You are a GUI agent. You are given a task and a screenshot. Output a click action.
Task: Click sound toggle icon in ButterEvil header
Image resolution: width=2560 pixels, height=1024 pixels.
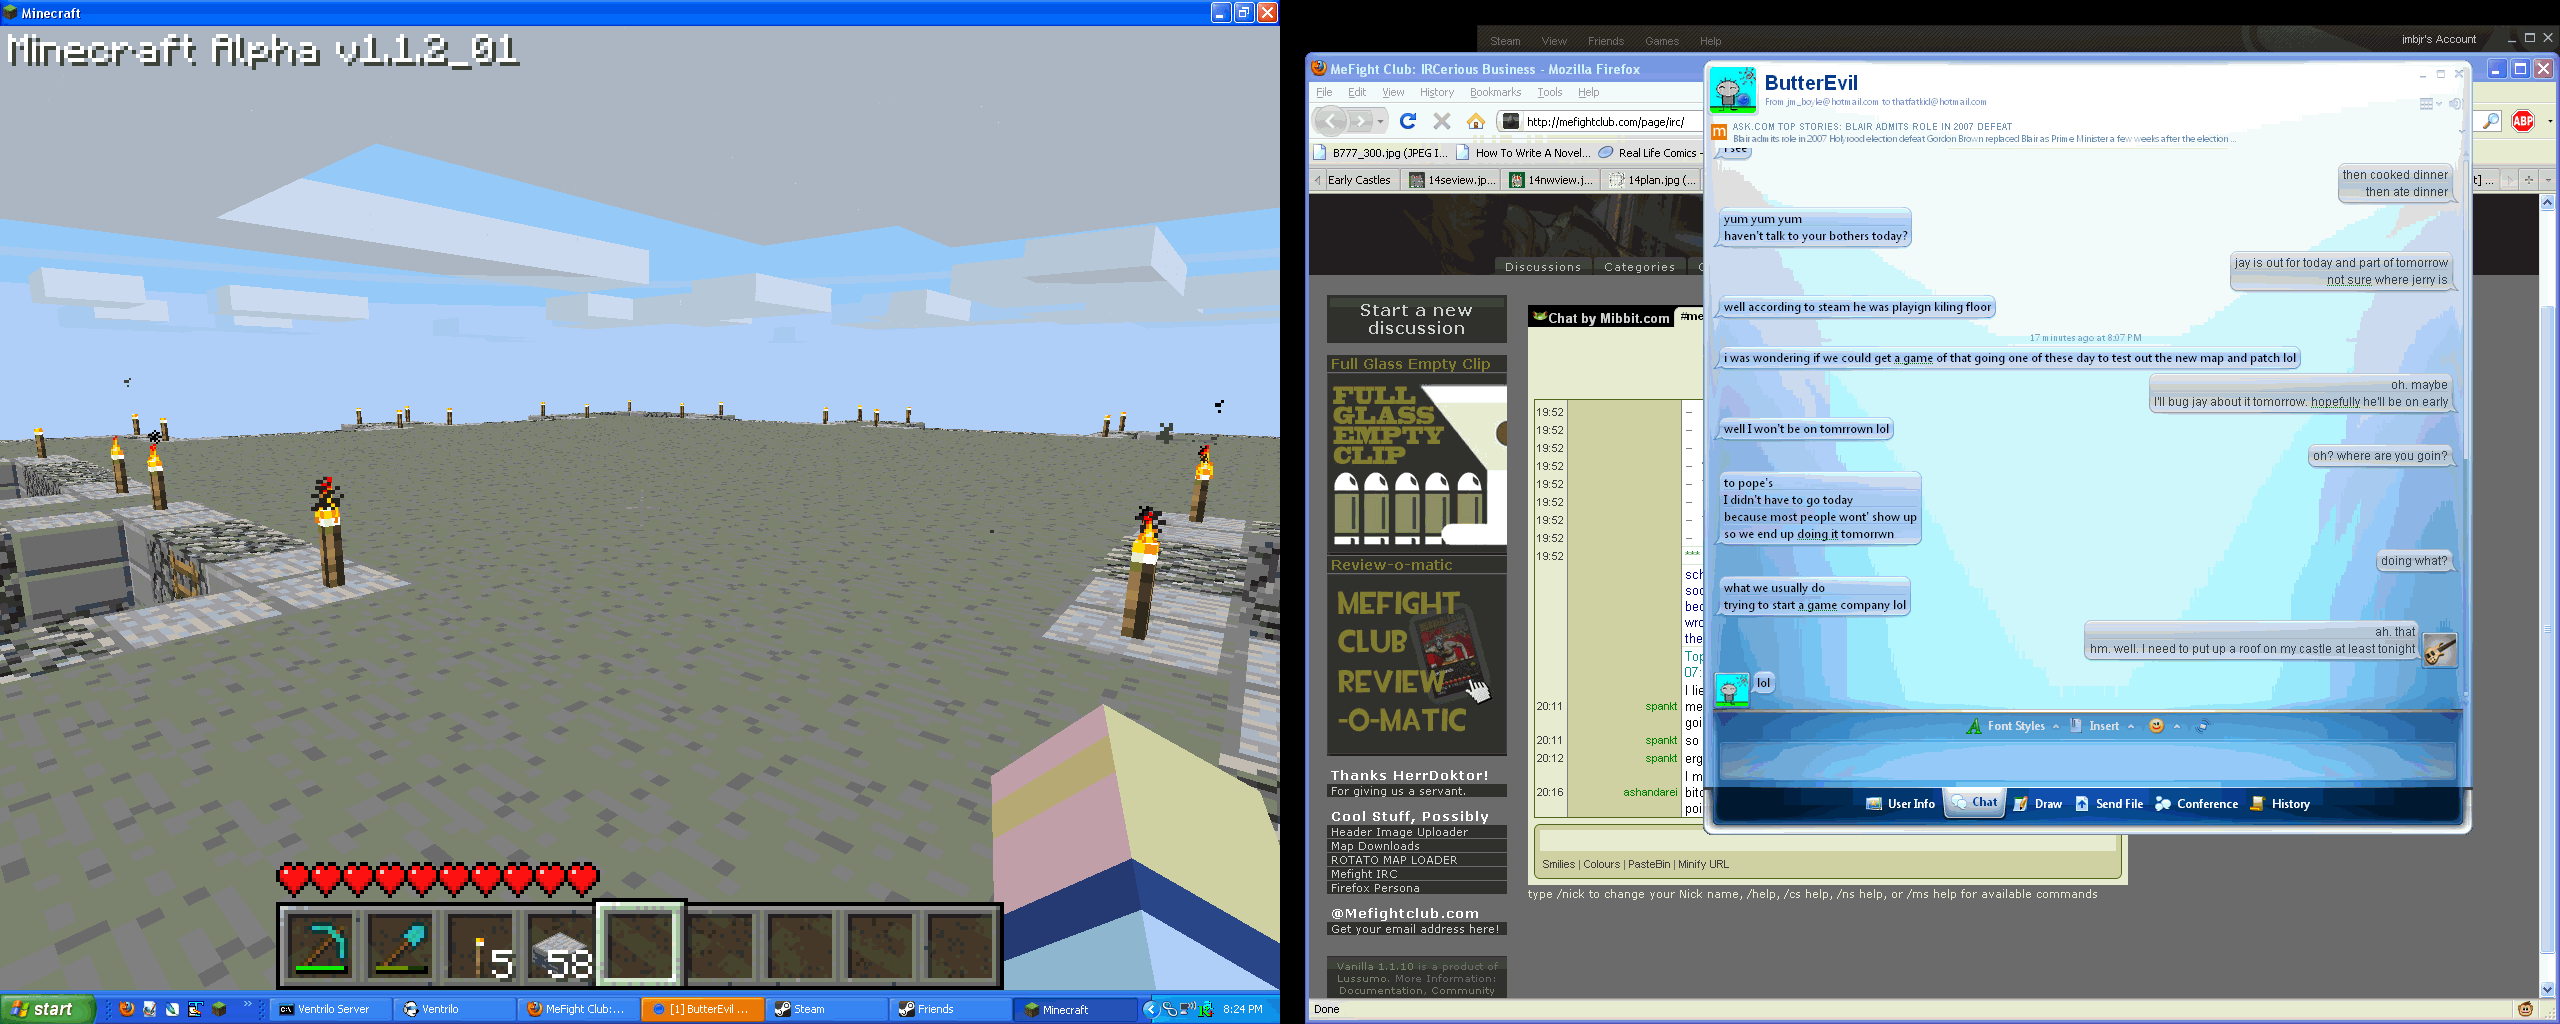[2455, 103]
